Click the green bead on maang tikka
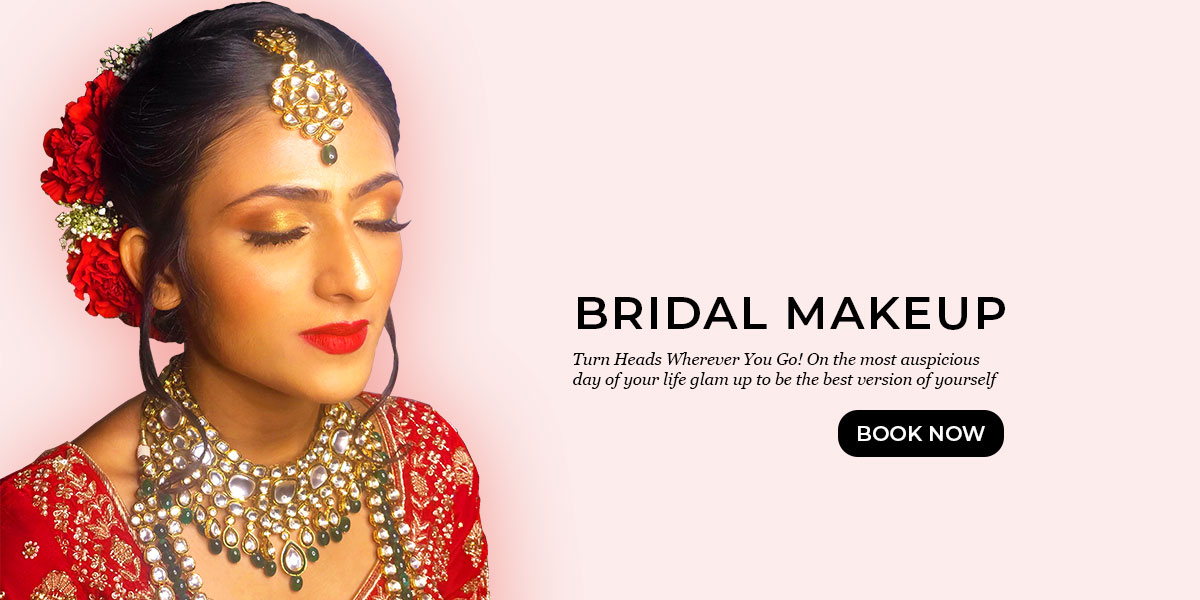Image resolution: width=1200 pixels, height=600 pixels. click(x=329, y=154)
